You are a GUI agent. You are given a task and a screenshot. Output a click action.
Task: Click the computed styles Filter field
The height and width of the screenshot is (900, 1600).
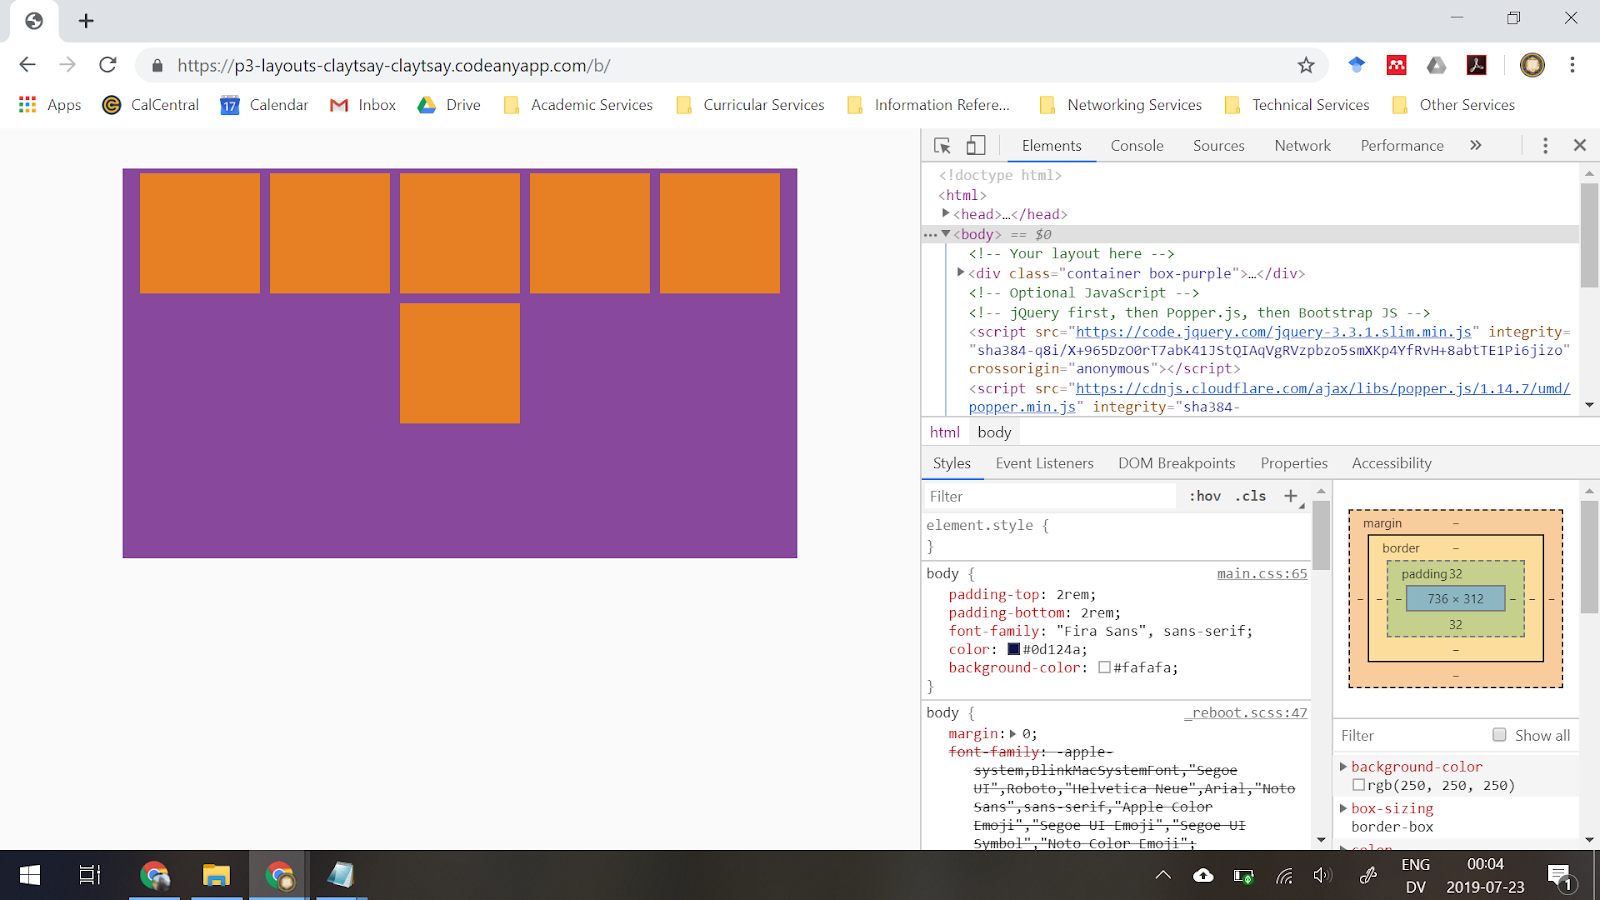pyautogui.click(x=1410, y=735)
